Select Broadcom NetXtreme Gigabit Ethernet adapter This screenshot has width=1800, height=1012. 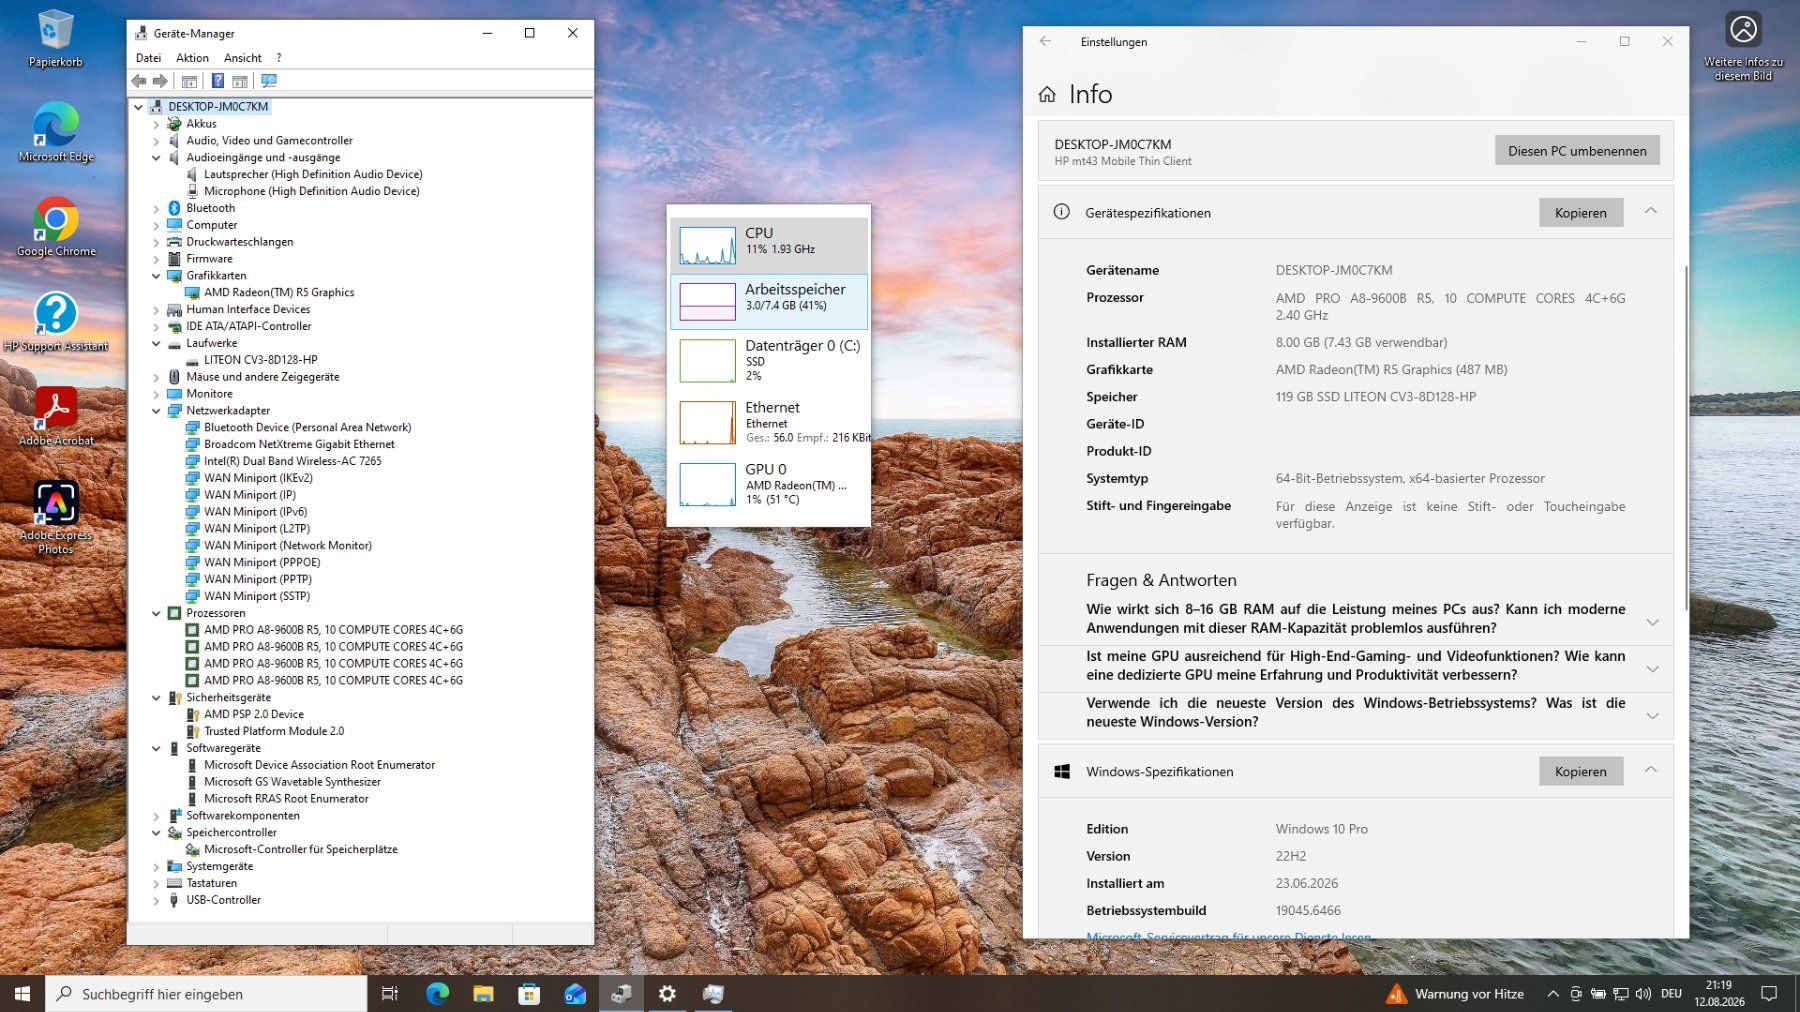[x=299, y=444]
